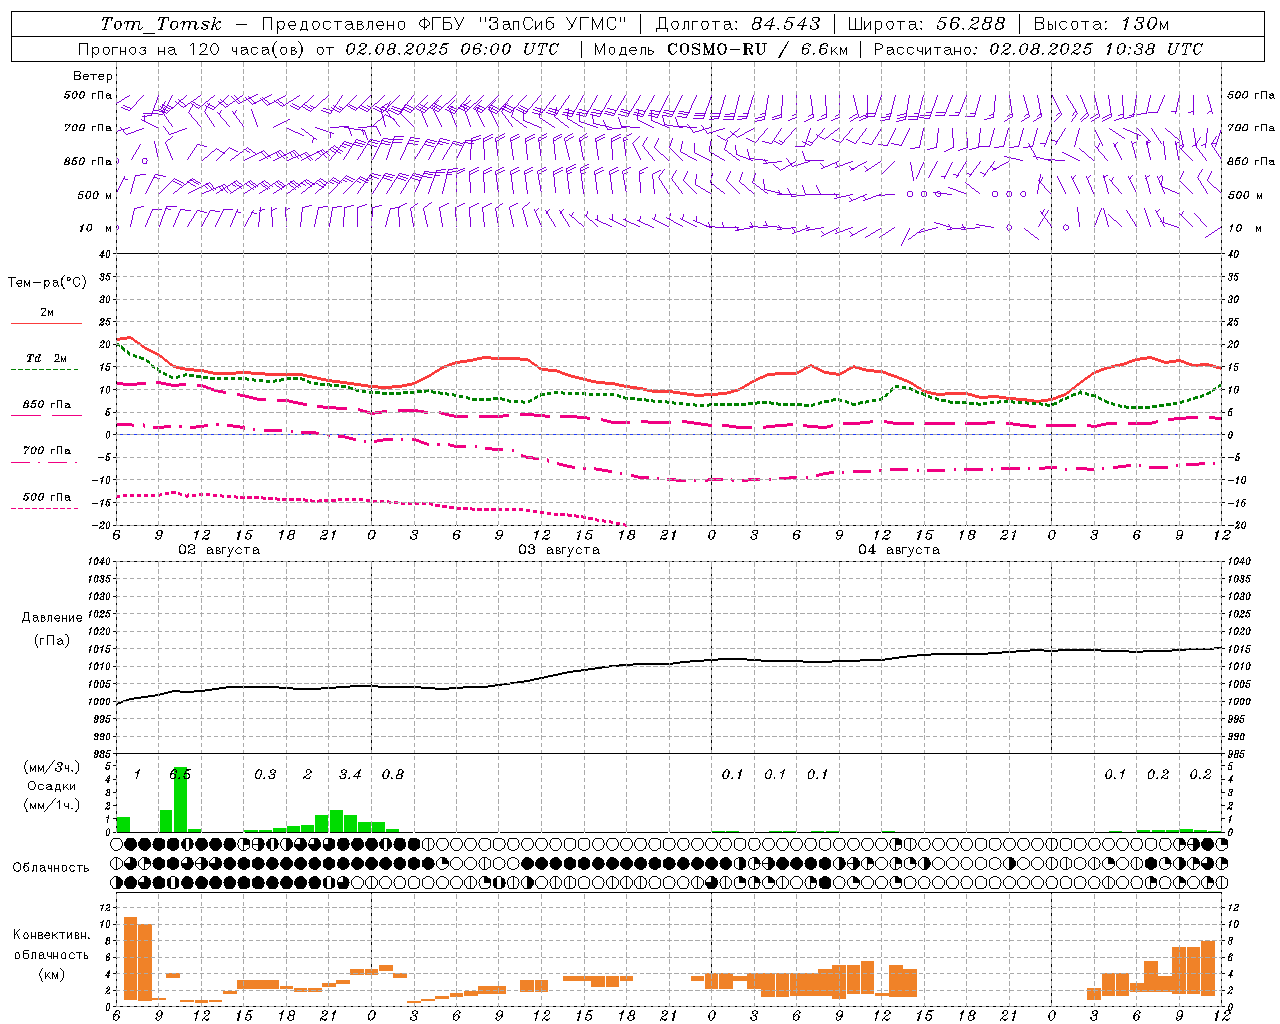Click the '(мм/1ч.)' precipitation unit label

pos(51,805)
